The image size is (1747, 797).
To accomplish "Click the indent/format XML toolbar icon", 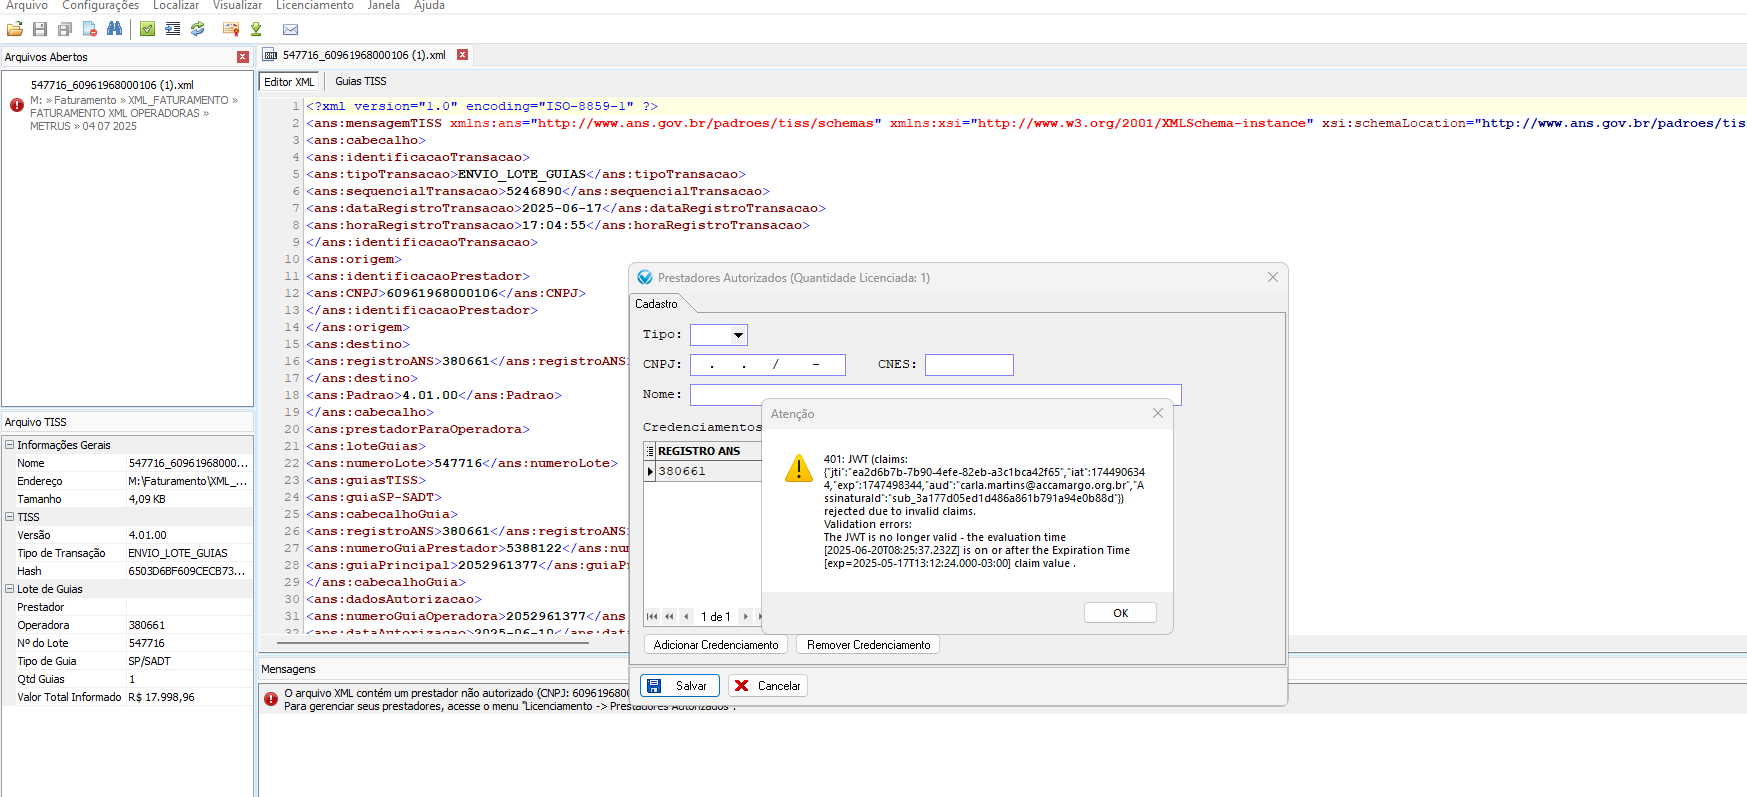I will click(x=173, y=29).
